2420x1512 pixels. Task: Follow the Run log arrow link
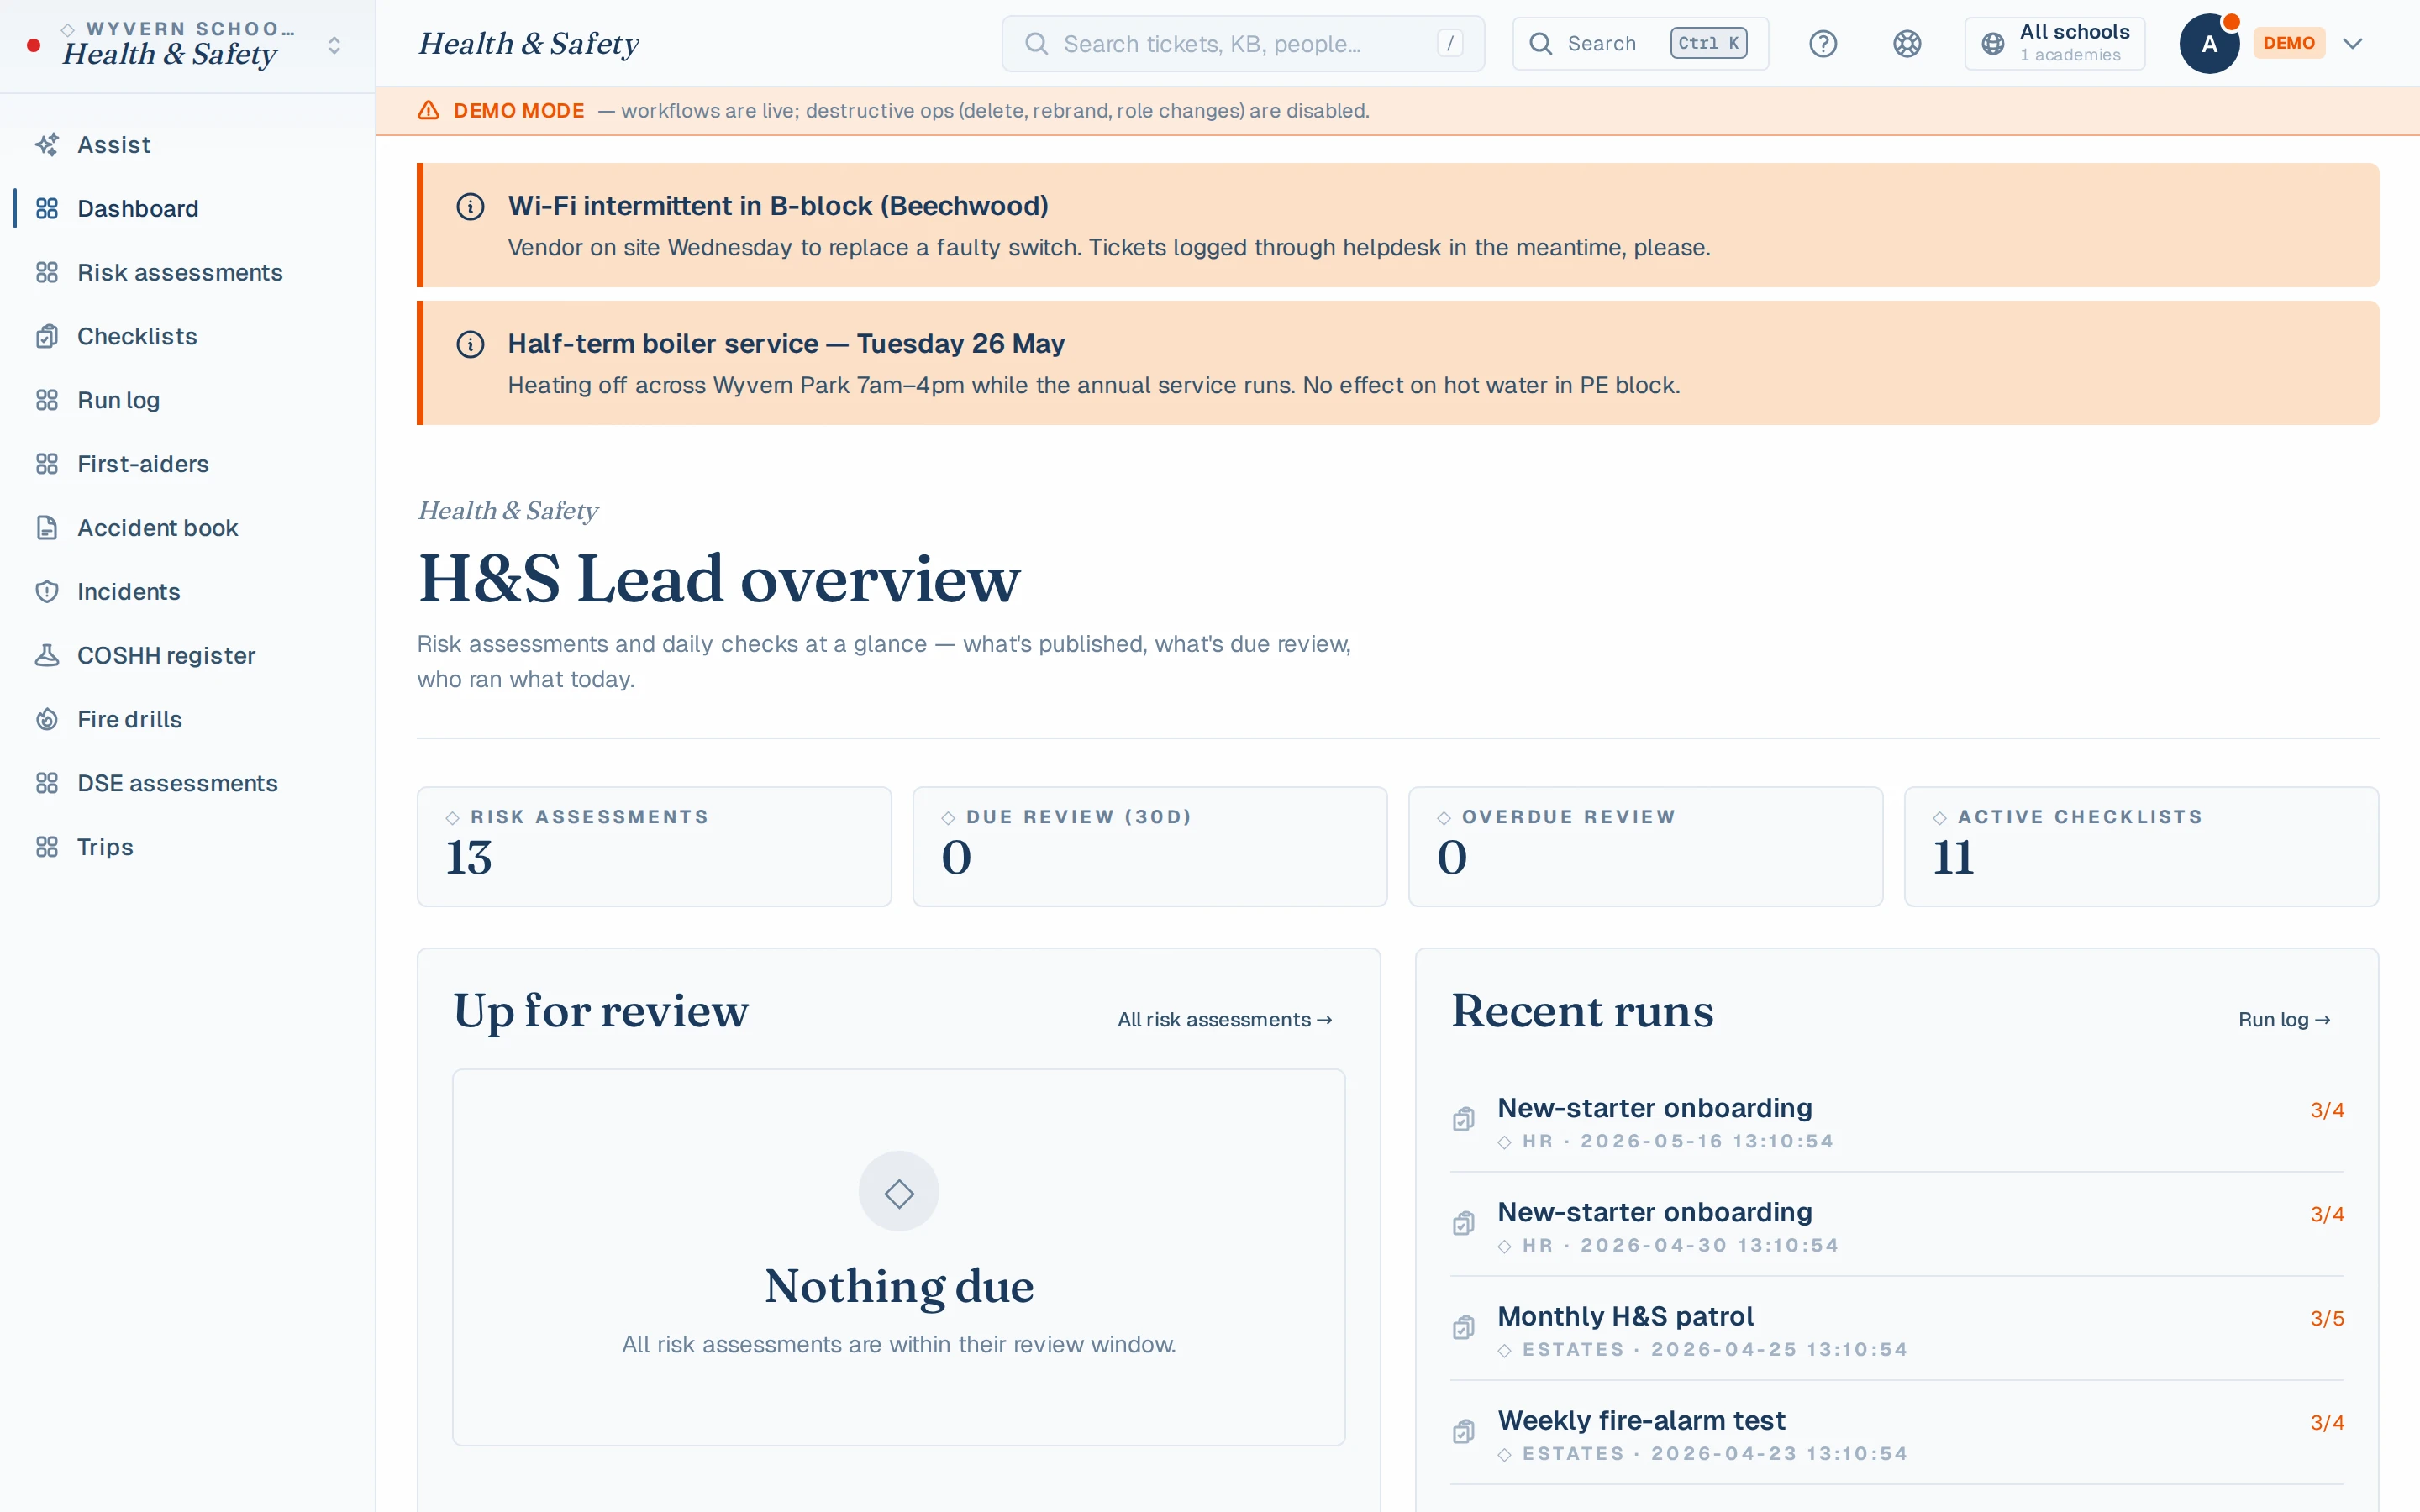tap(2284, 1020)
